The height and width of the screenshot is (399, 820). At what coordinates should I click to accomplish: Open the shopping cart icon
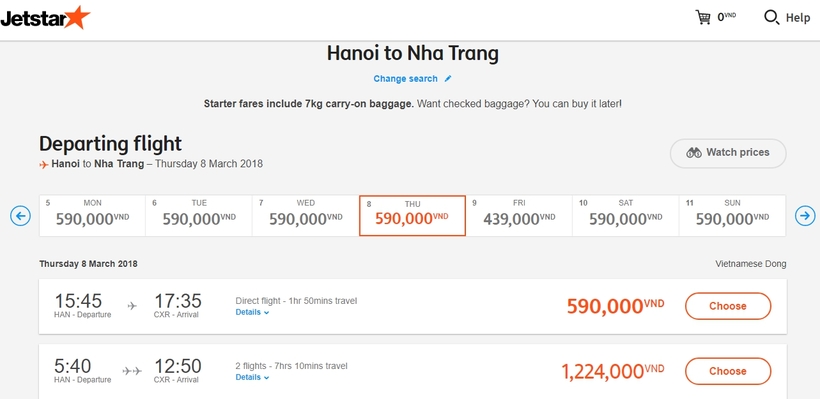tap(703, 17)
